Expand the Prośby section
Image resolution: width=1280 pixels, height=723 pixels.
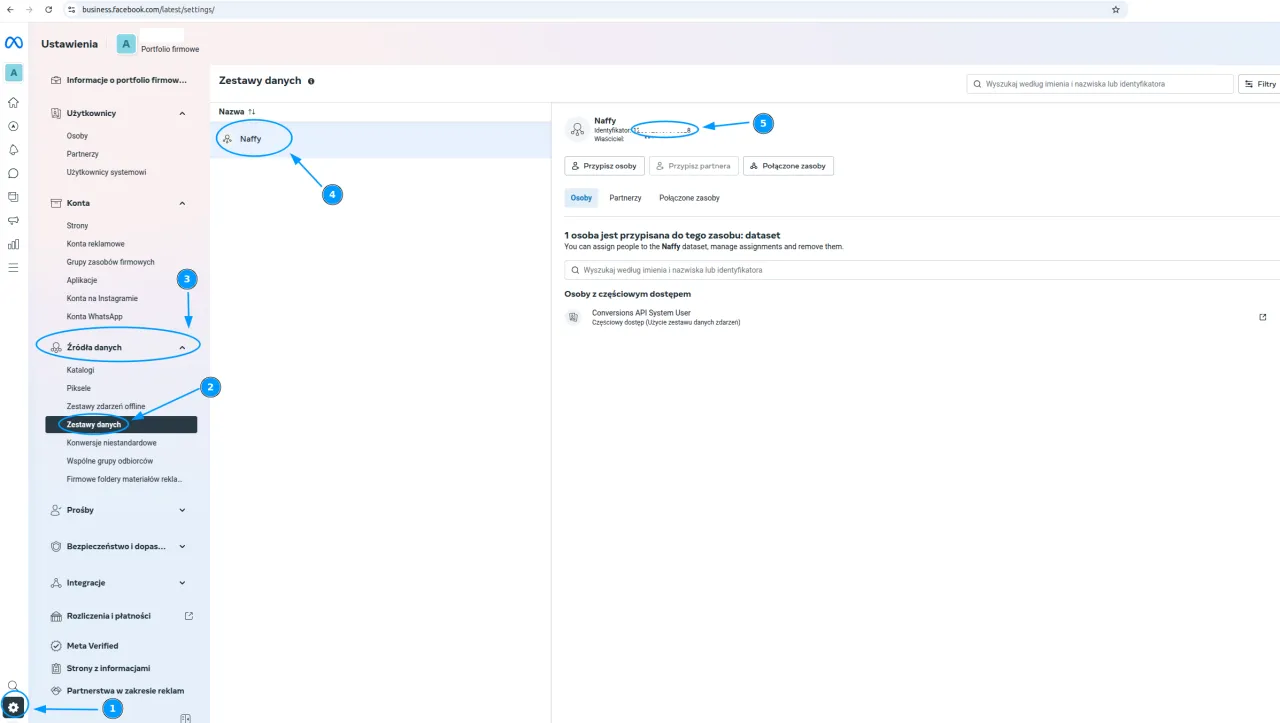[x=182, y=510]
